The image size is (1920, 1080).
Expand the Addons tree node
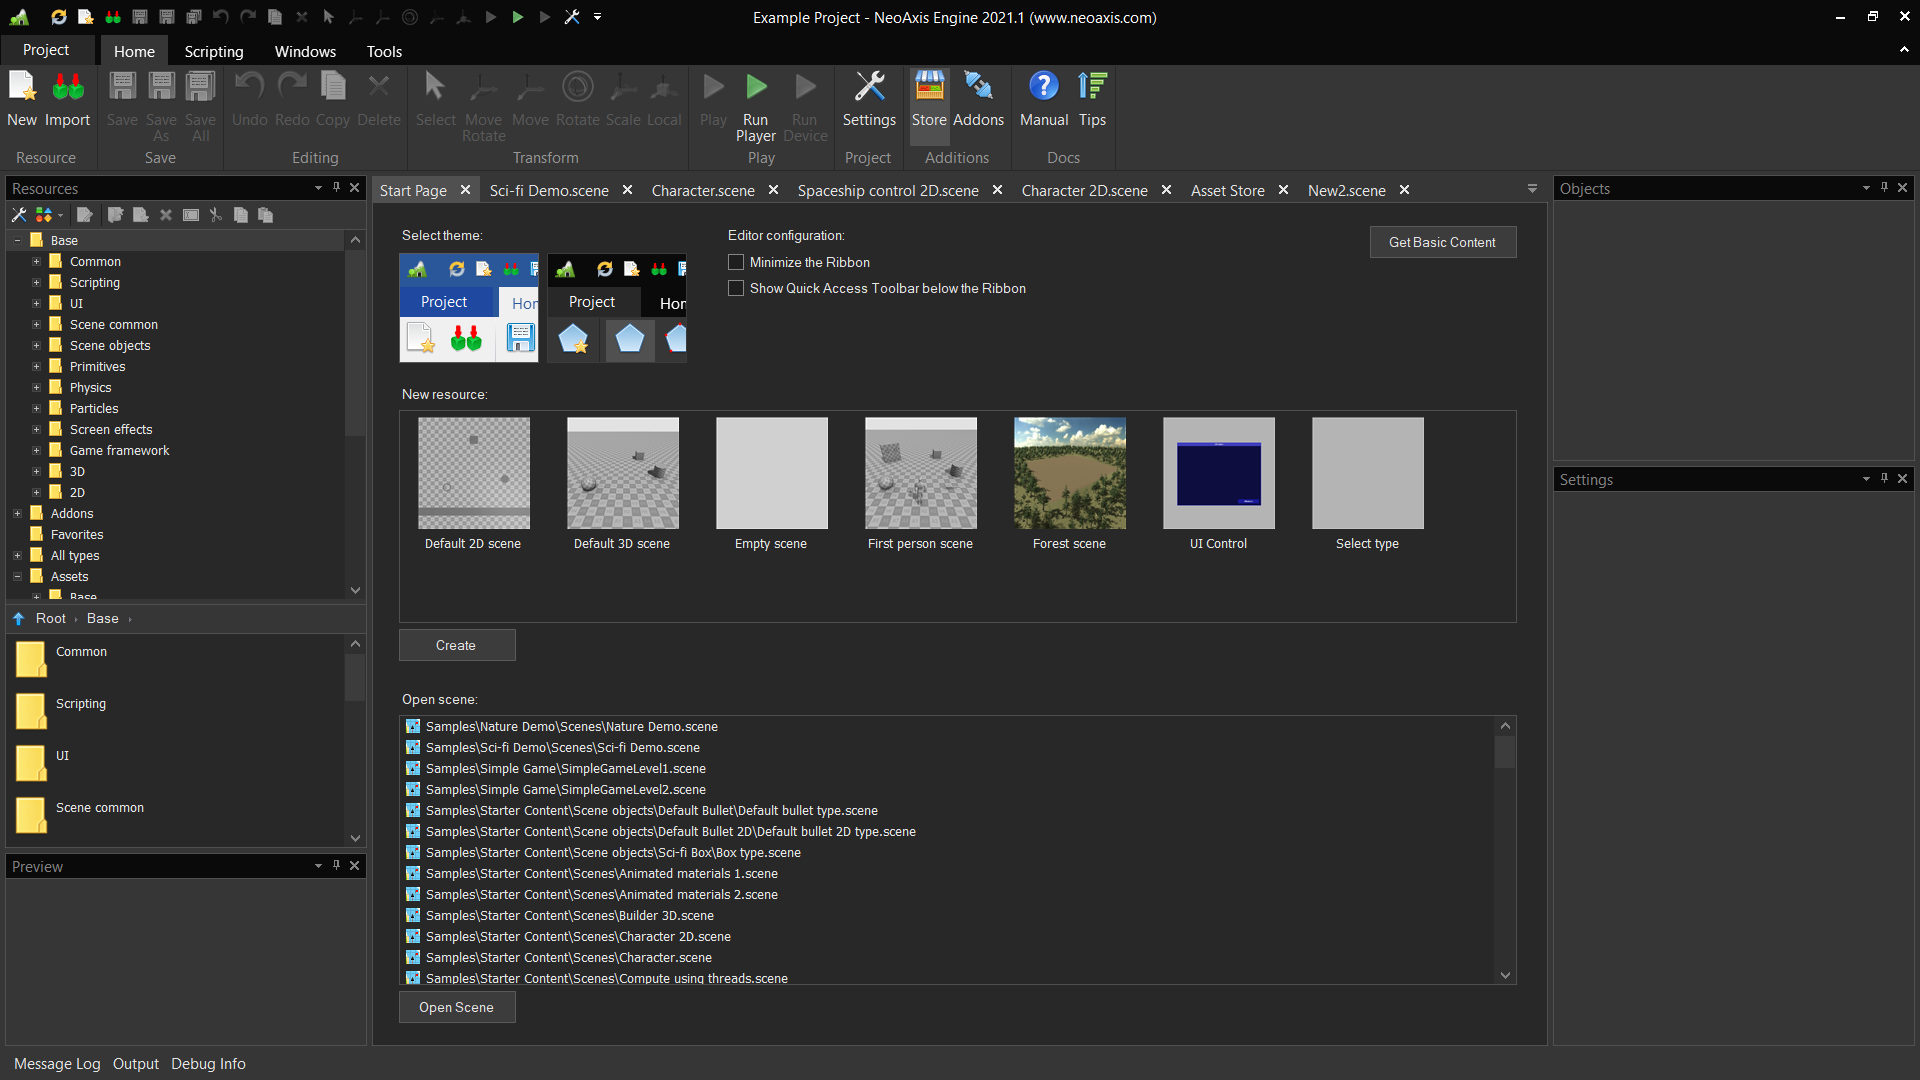tap(17, 514)
